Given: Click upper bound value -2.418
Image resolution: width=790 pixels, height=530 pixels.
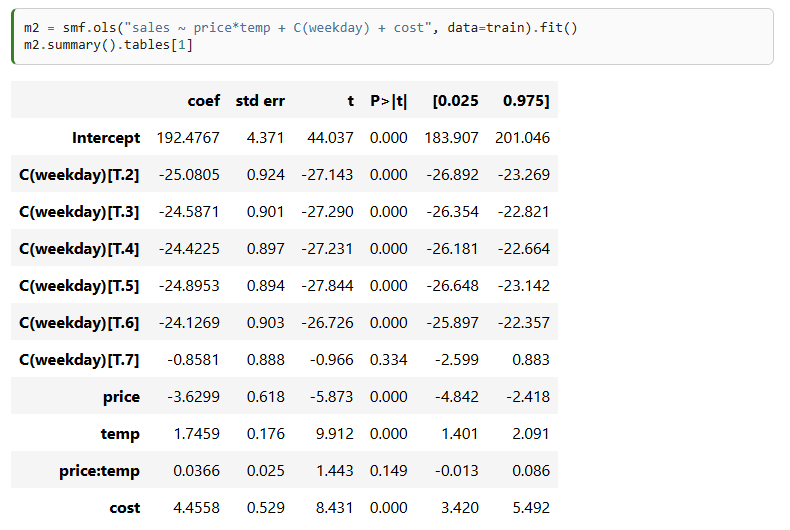Looking at the screenshot, I should click(x=528, y=397).
